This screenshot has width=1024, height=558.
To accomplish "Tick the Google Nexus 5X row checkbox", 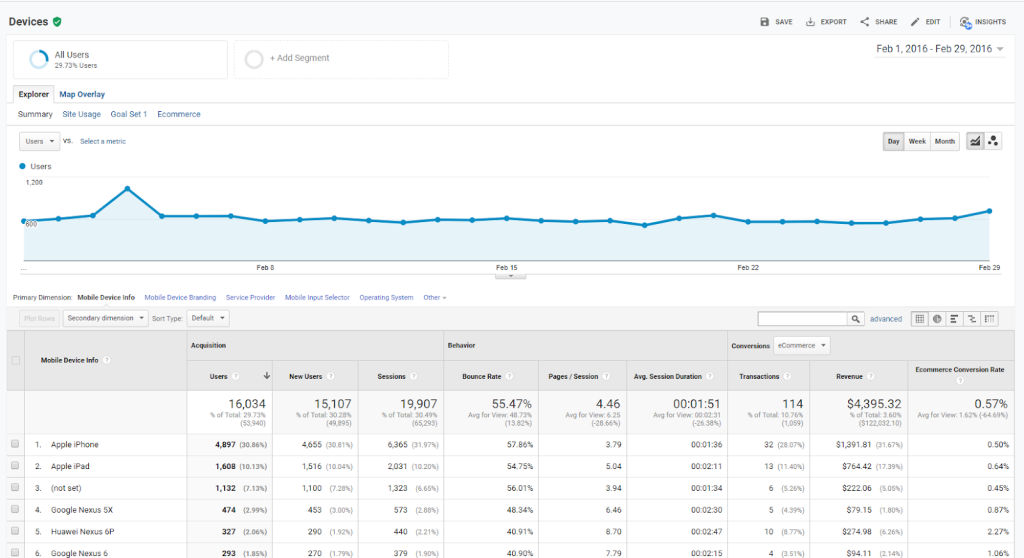I will pos(15,510).
